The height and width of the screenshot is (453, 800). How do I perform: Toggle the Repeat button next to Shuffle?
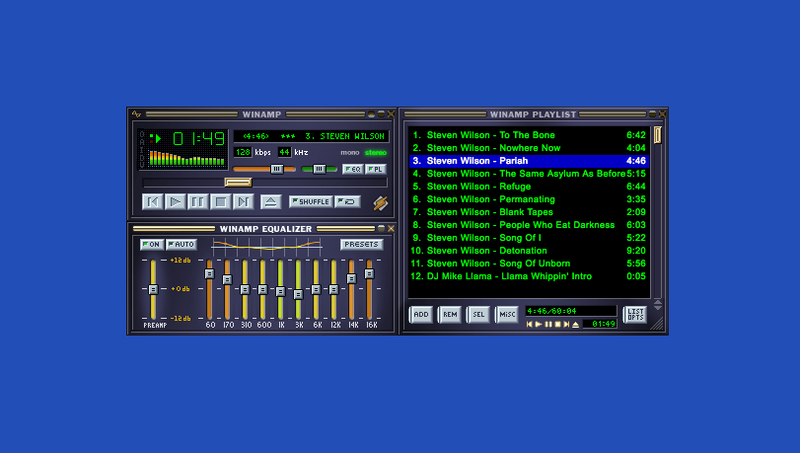(x=348, y=202)
